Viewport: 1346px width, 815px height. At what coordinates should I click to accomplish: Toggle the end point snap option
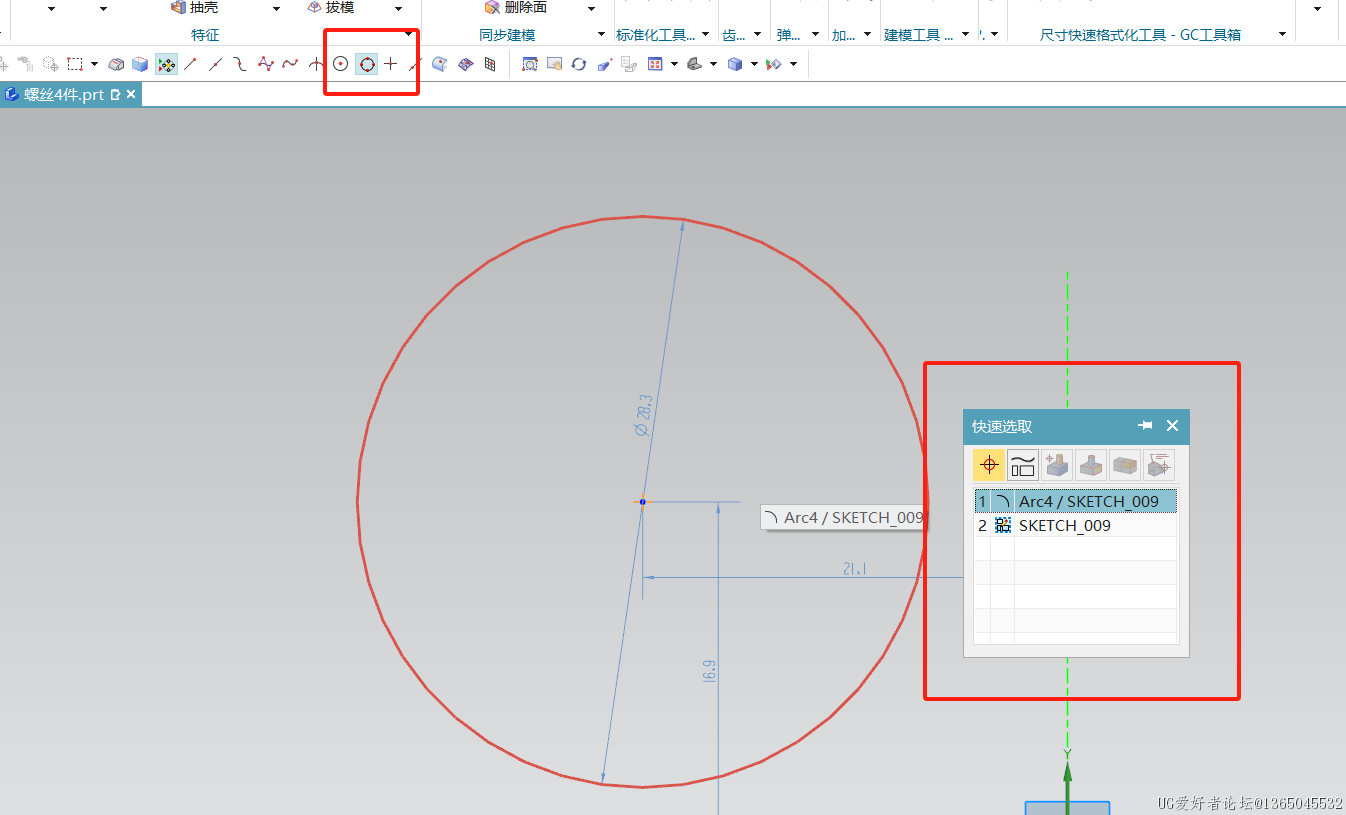click(190, 64)
